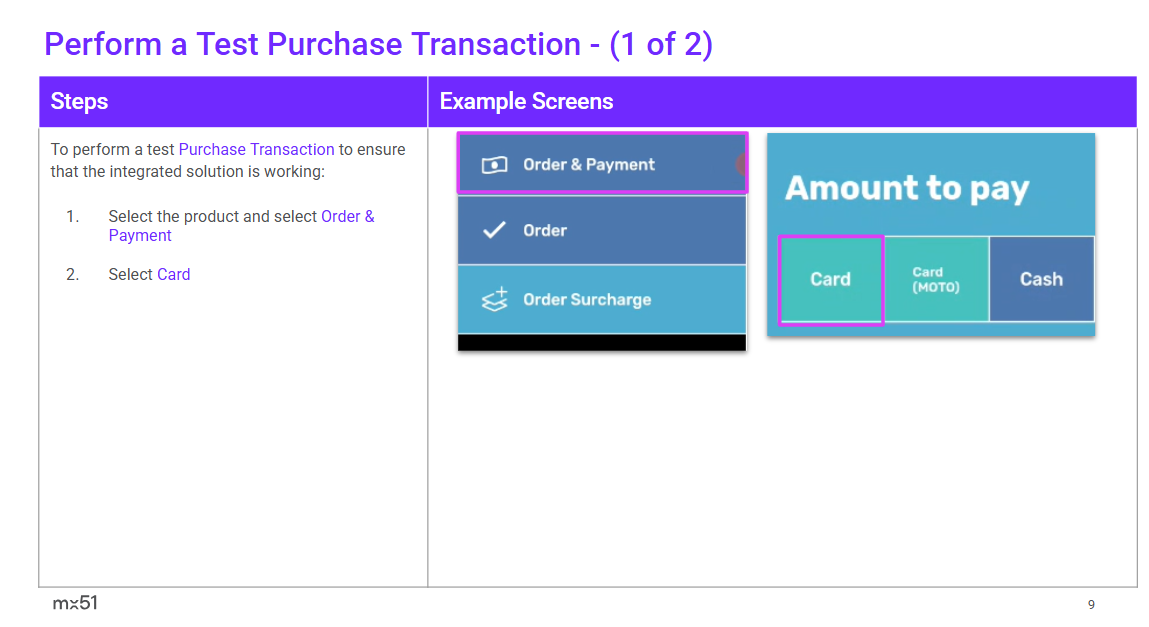Select the Example Screens column header
The height and width of the screenshot is (627, 1149).
point(526,101)
